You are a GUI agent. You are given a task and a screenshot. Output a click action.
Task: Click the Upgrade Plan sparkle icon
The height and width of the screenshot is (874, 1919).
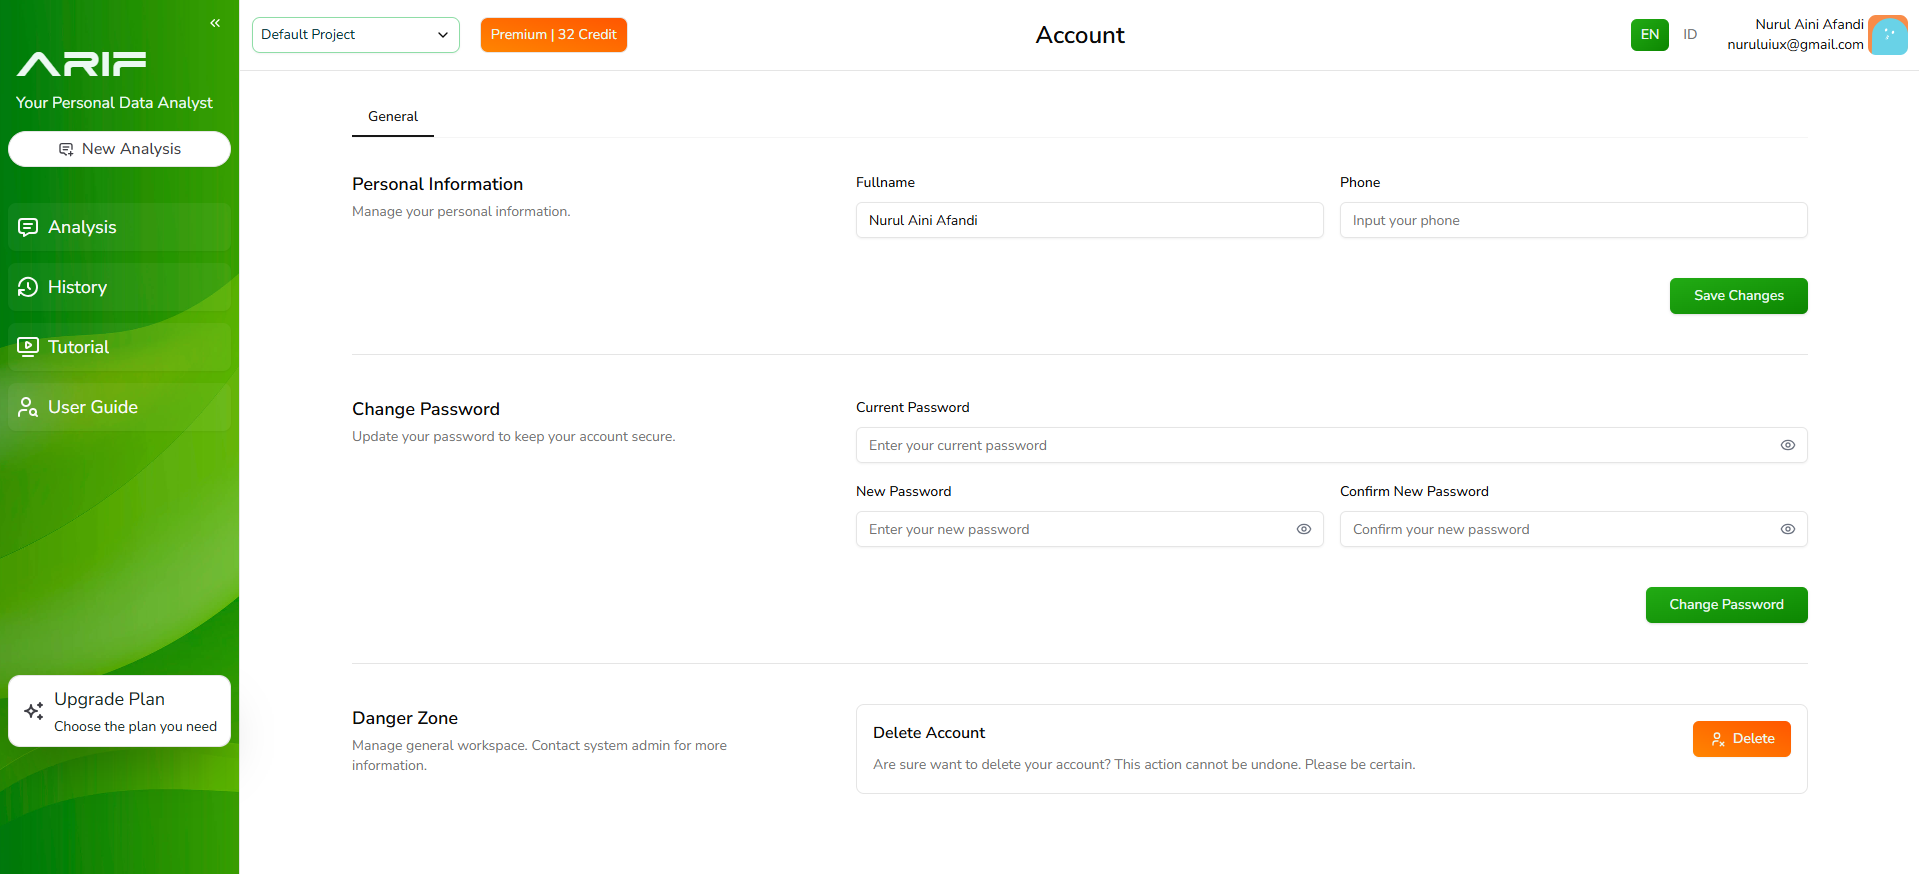(x=34, y=711)
